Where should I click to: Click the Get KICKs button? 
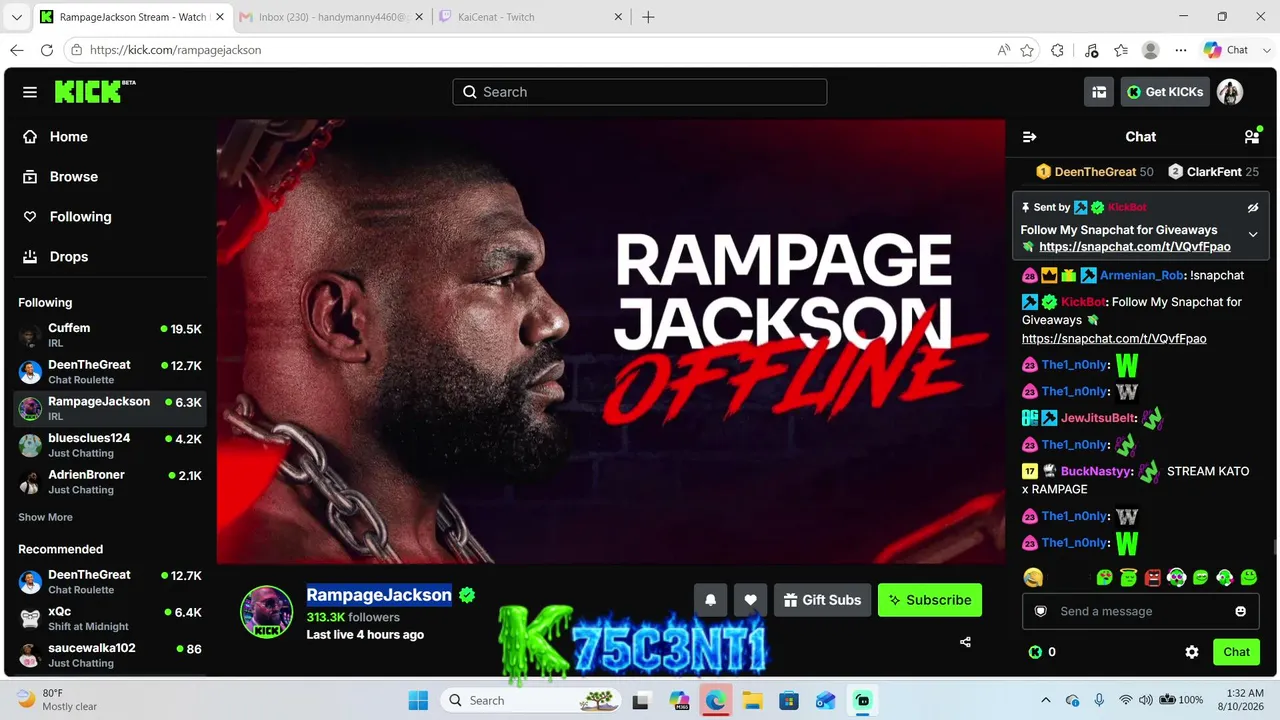pos(1164,92)
